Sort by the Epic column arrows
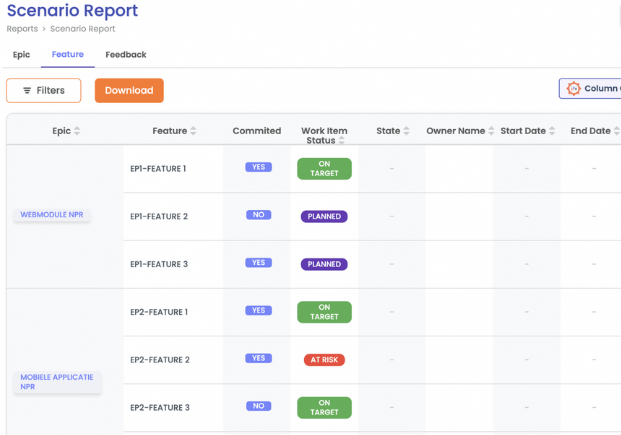 click(x=78, y=131)
